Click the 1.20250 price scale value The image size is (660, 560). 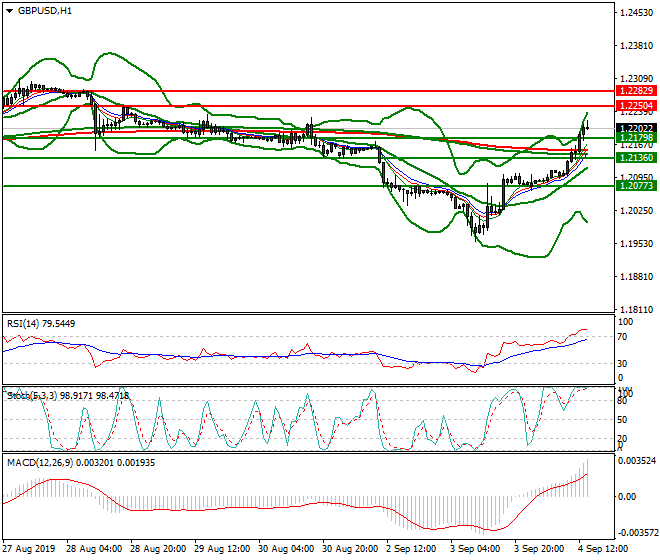pos(637,211)
